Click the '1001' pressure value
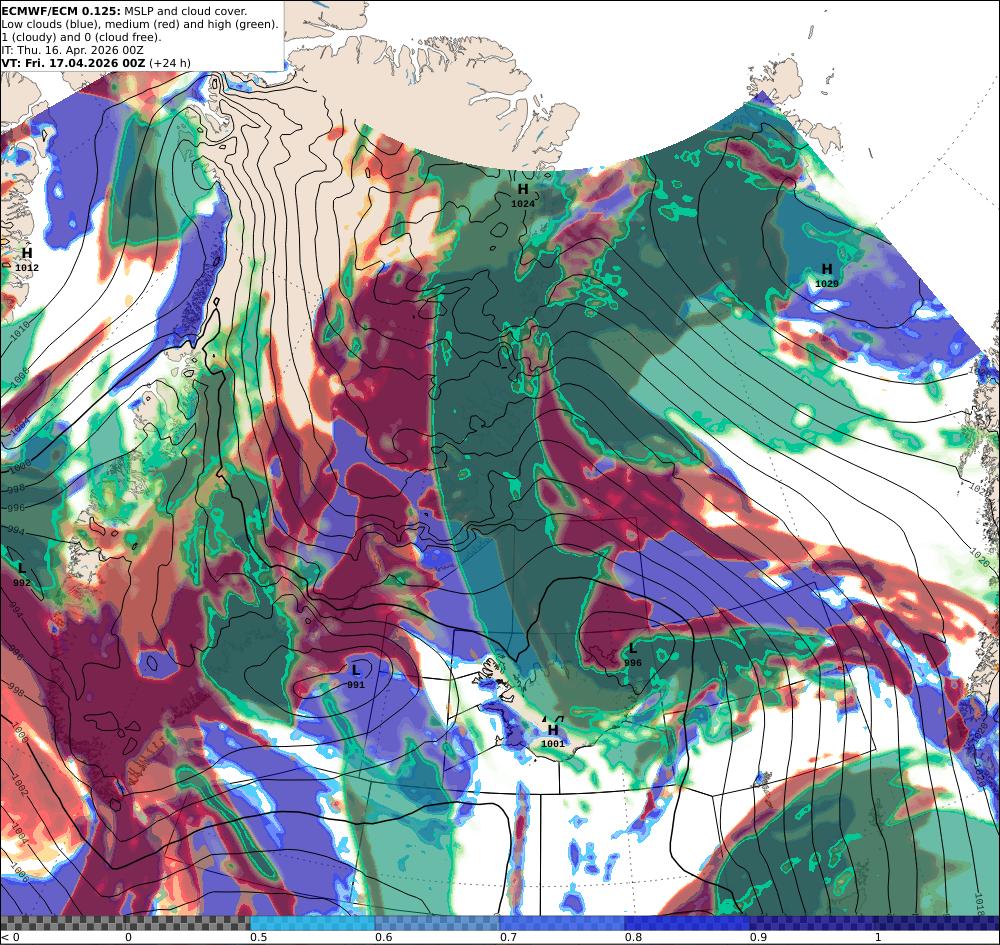This screenshot has width=1000, height=945. point(553,744)
